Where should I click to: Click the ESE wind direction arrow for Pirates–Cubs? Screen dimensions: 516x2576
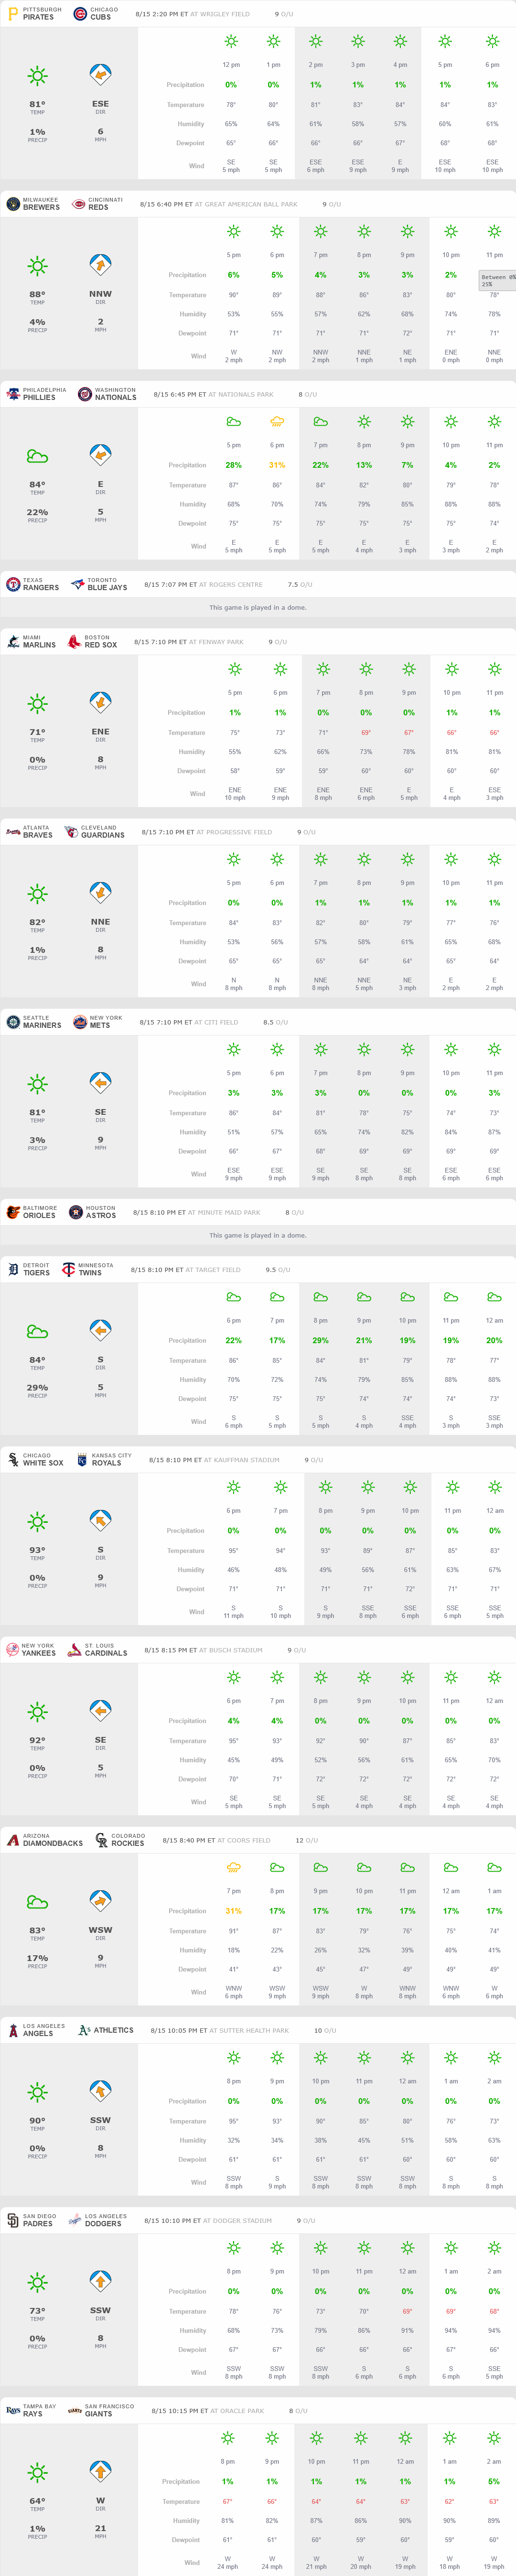click(x=100, y=75)
